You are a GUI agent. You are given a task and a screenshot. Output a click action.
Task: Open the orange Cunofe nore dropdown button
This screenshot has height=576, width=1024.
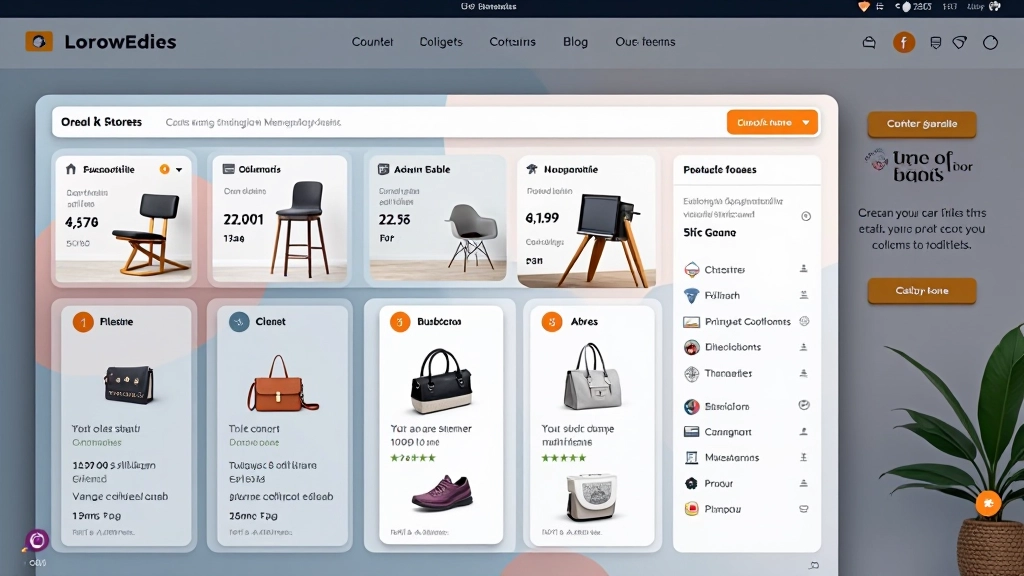(x=772, y=122)
